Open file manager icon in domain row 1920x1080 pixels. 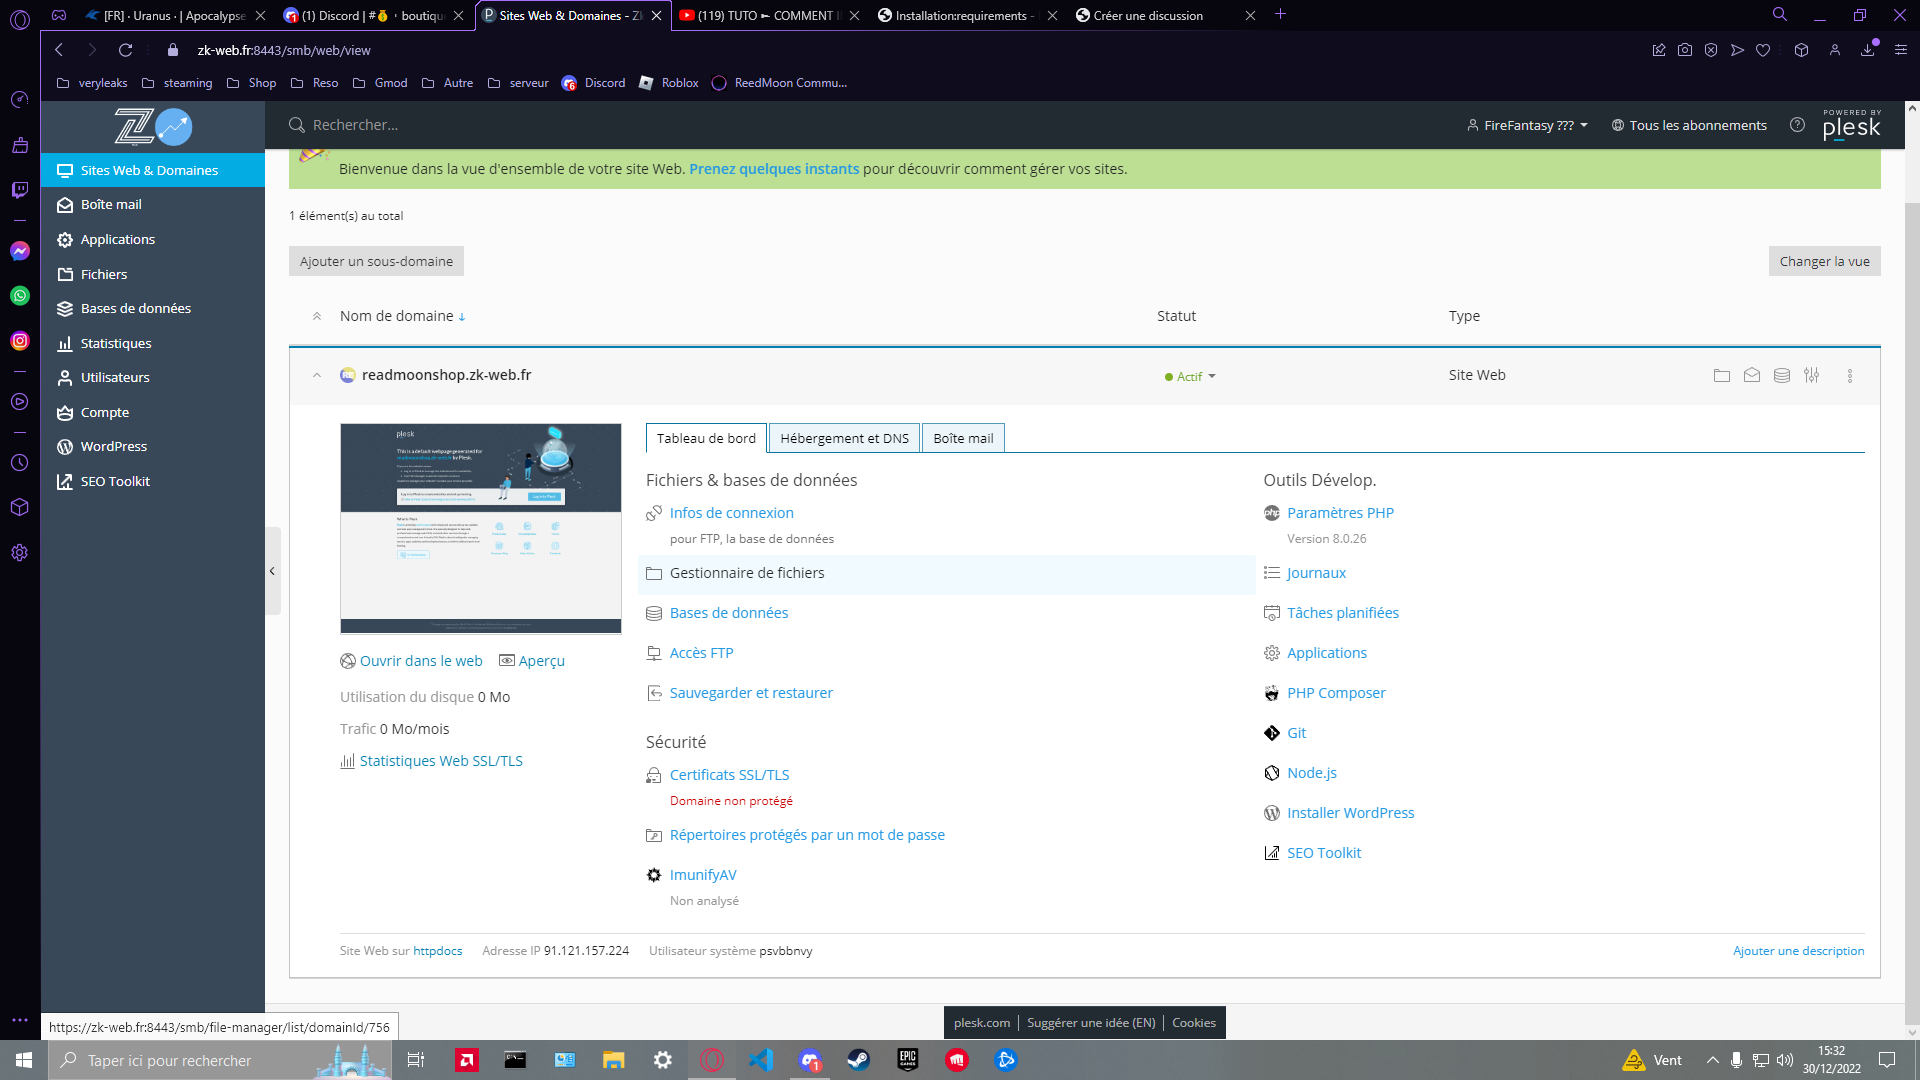coord(1721,376)
